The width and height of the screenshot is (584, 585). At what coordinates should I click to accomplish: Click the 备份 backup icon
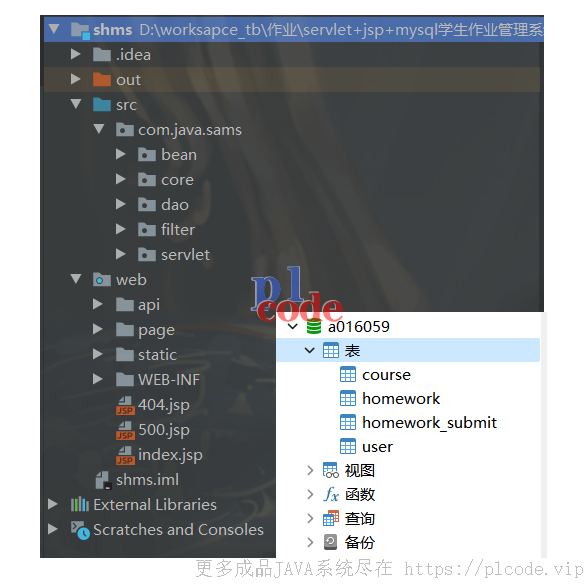click(x=331, y=542)
